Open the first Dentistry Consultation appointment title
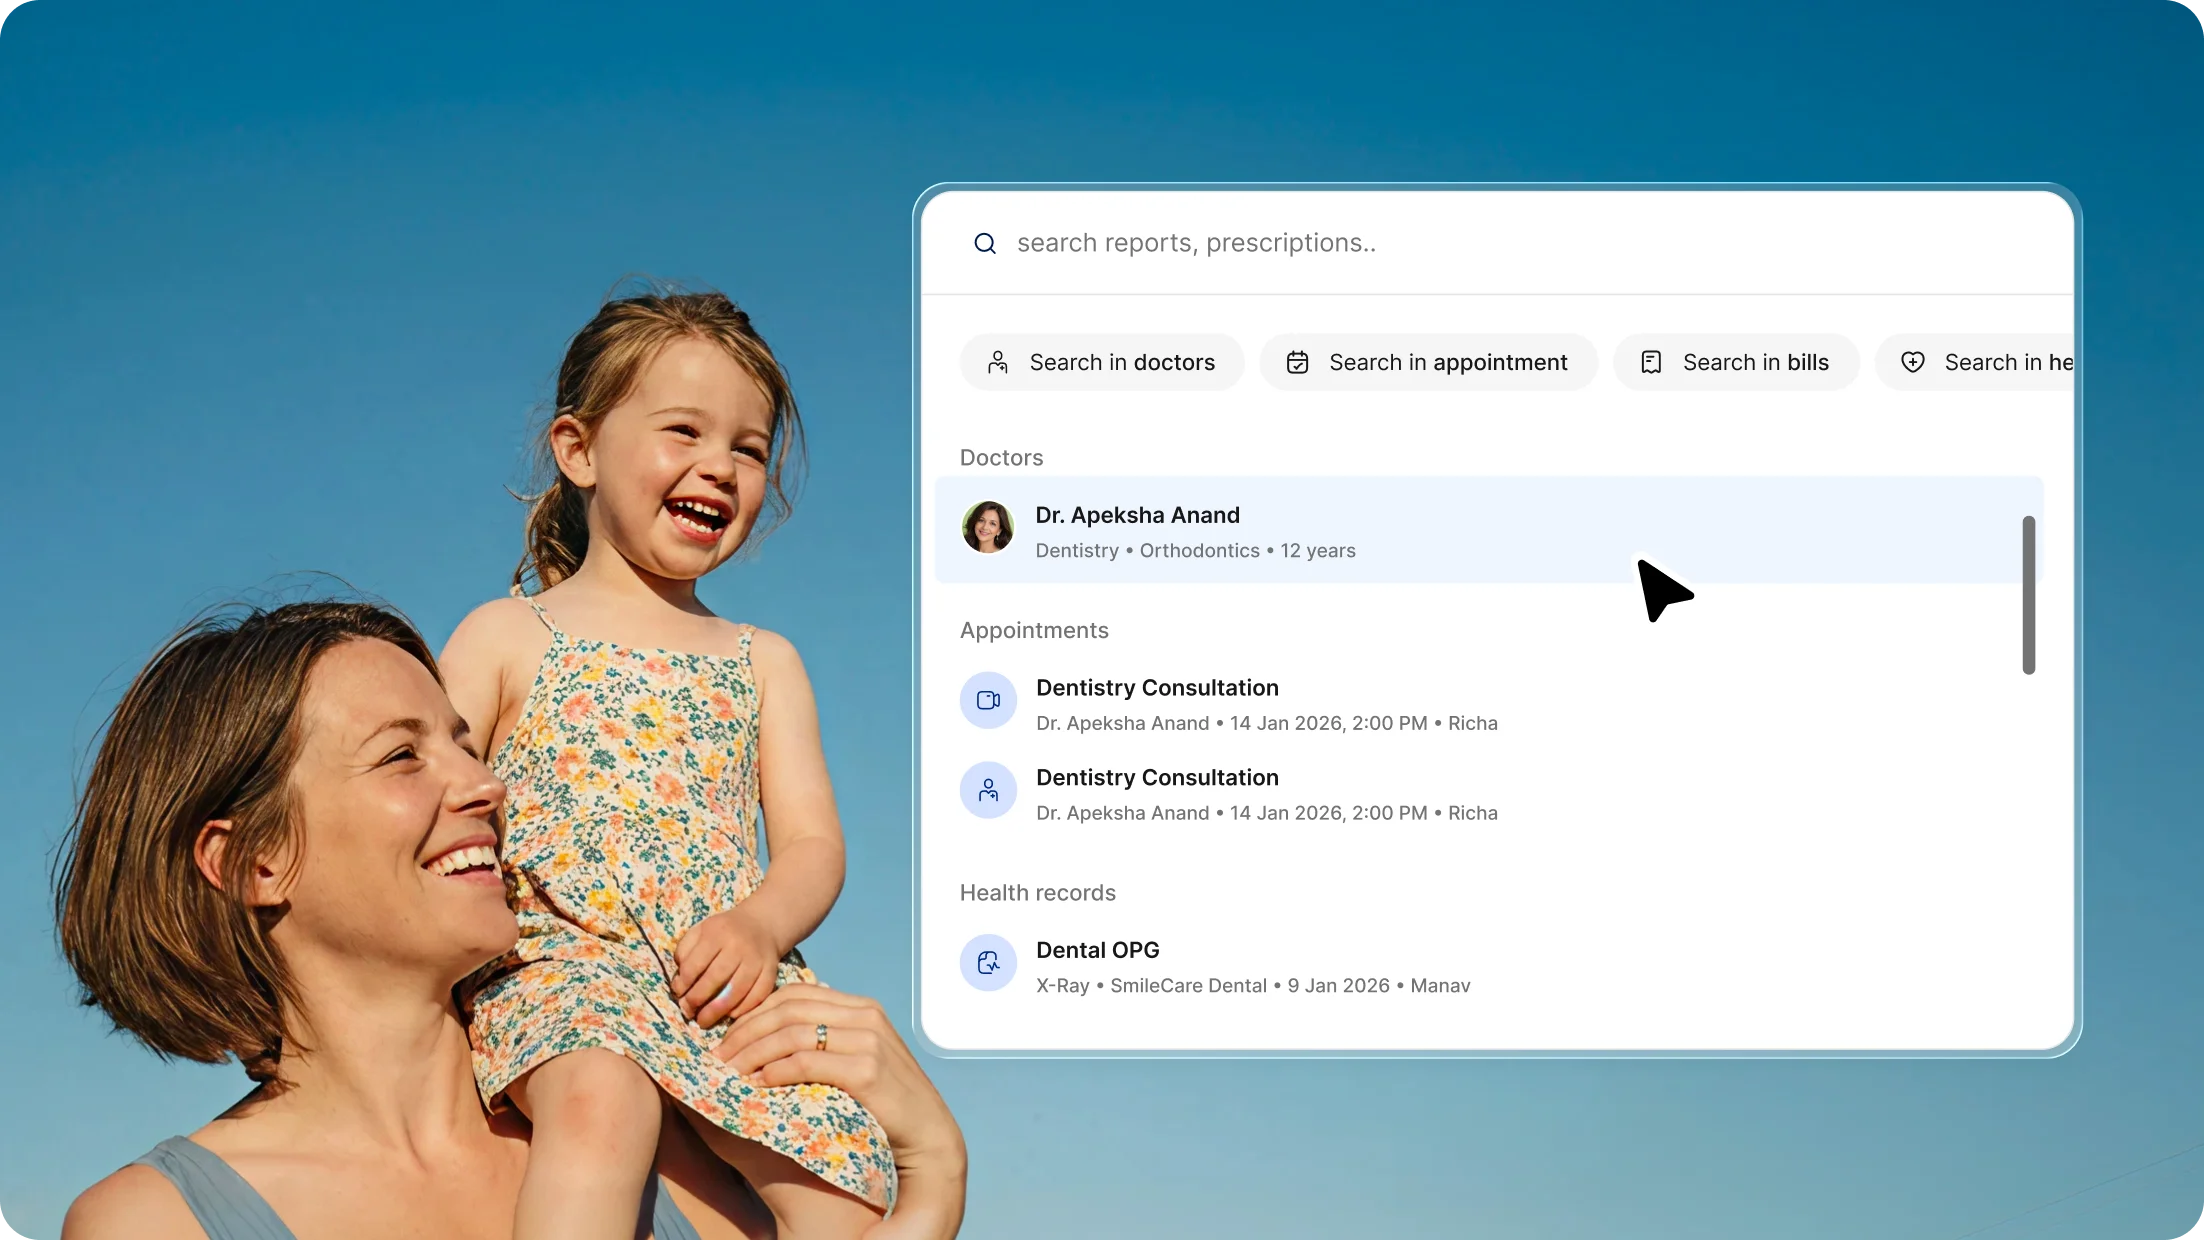The width and height of the screenshot is (2204, 1240). [x=1157, y=688]
